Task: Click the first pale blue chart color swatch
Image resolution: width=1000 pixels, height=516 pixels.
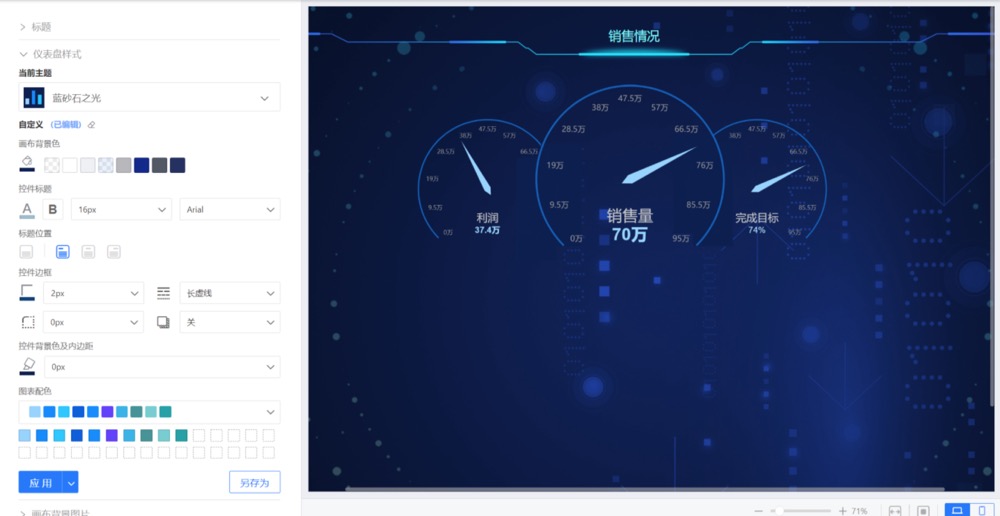Action: (24, 435)
